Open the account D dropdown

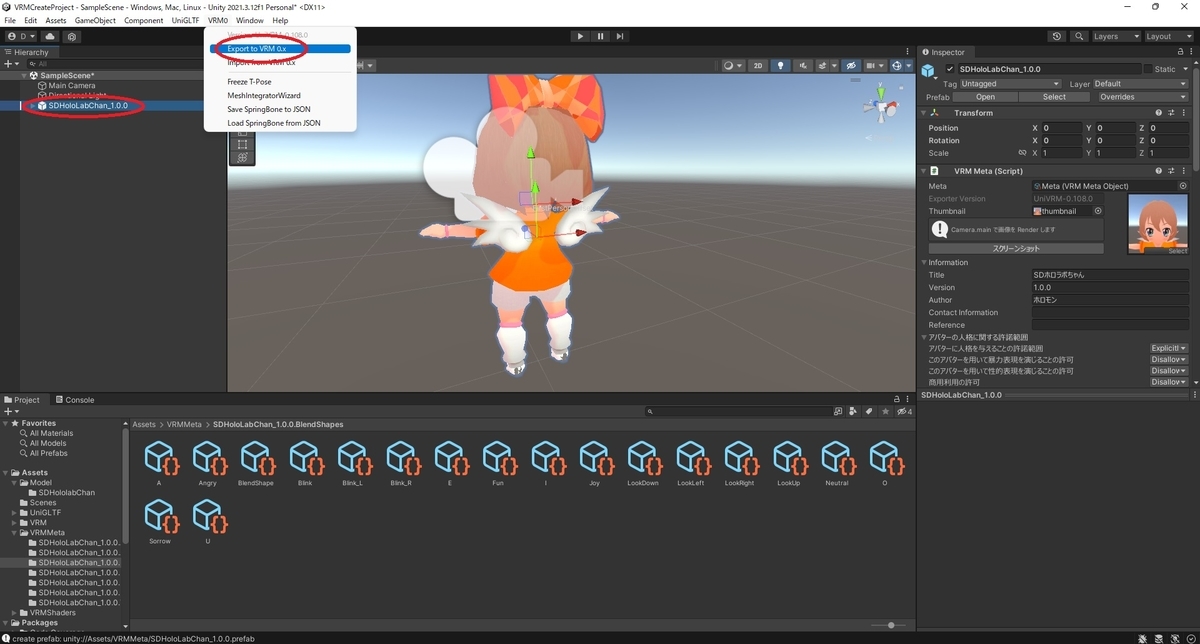[x=20, y=36]
